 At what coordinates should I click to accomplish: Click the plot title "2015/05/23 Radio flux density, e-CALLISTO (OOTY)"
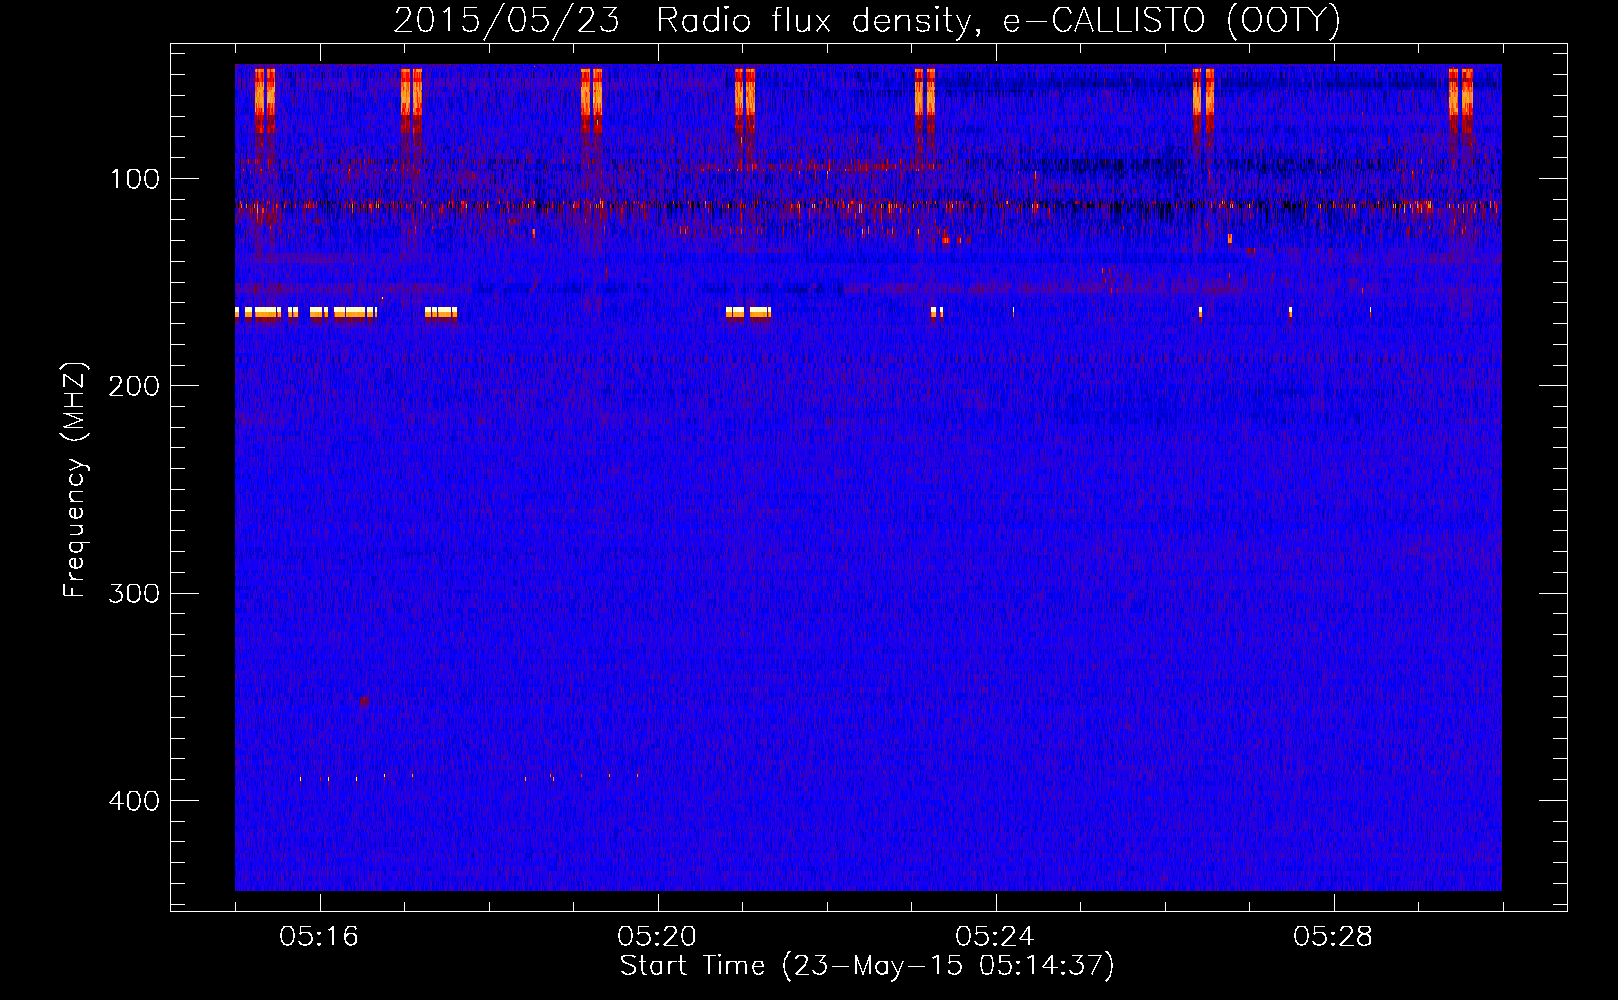click(x=867, y=21)
